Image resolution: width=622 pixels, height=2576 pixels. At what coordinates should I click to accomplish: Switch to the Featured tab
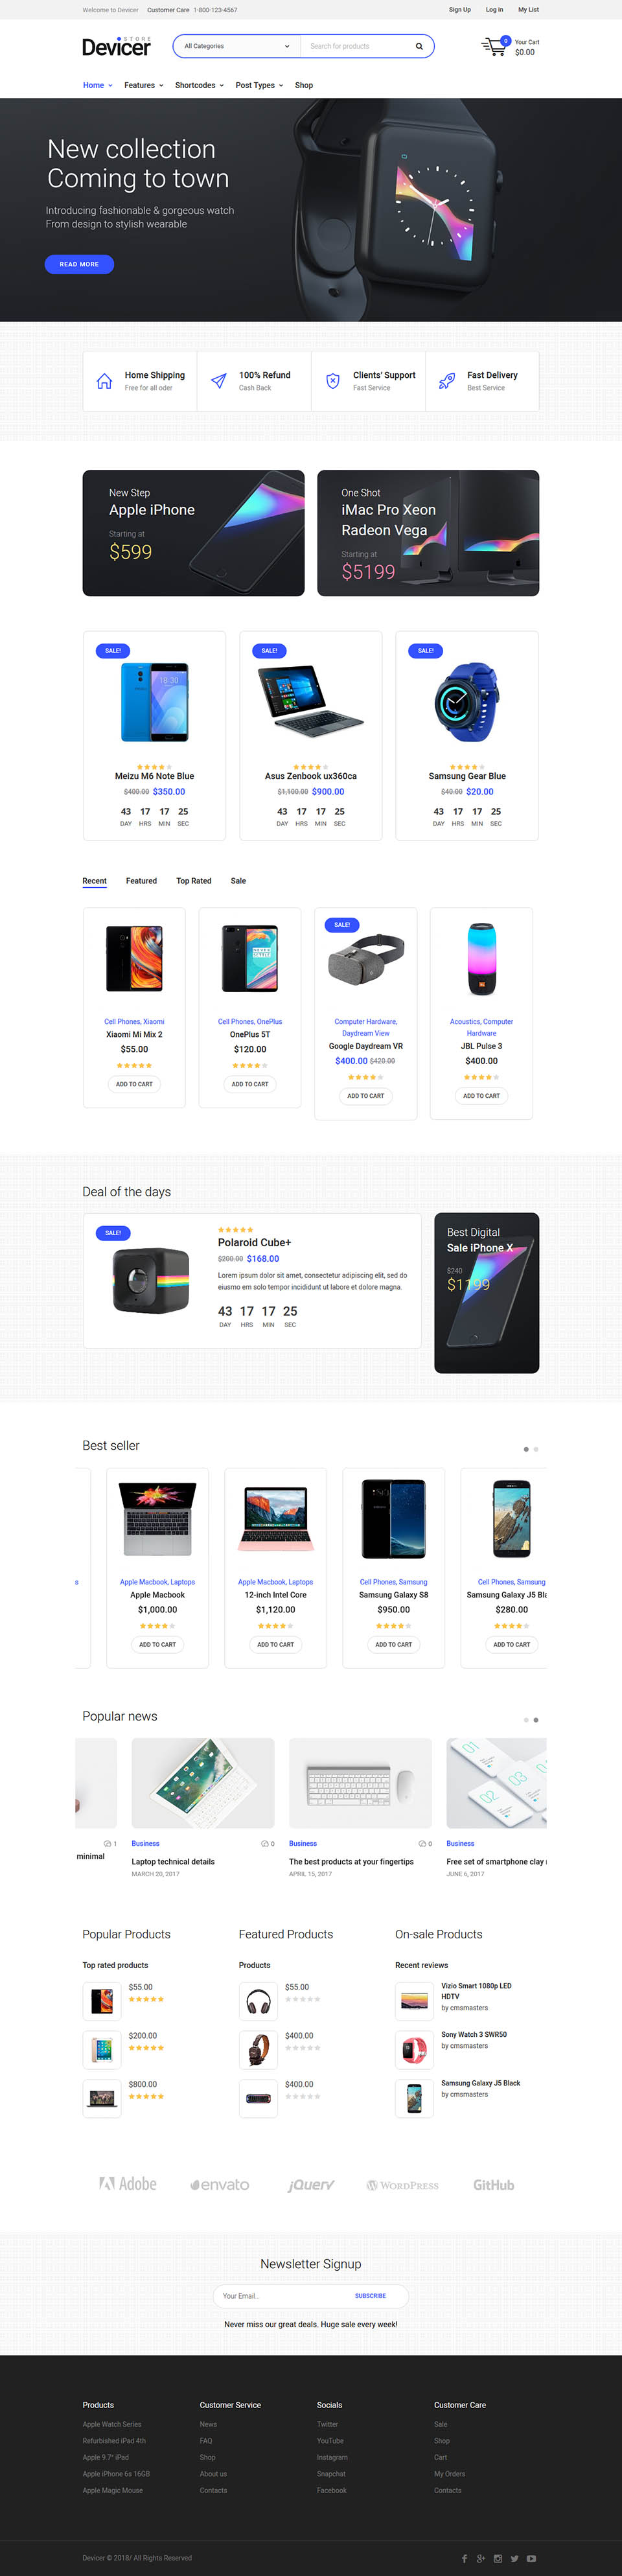(x=141, y=881)
